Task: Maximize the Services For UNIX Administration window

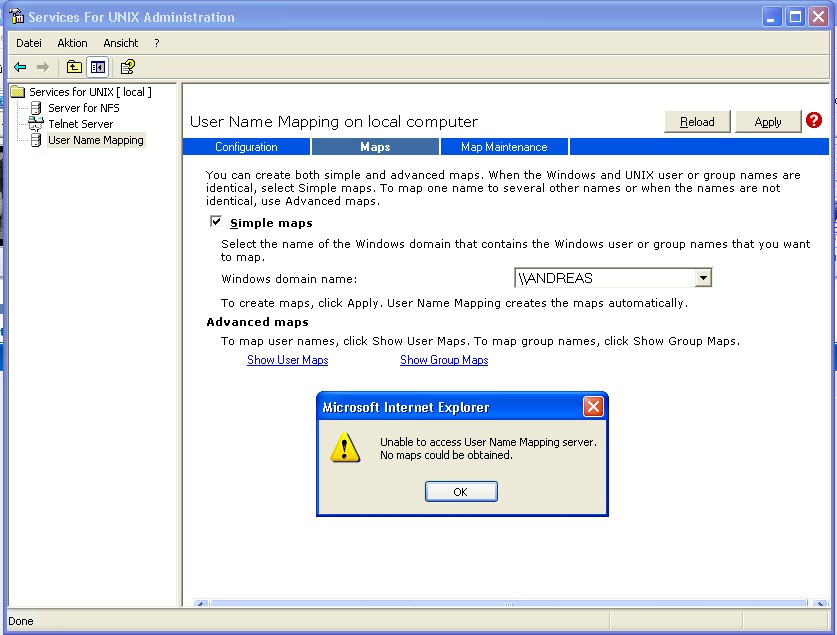Action: pyautogui.click(x=795, y=17)
